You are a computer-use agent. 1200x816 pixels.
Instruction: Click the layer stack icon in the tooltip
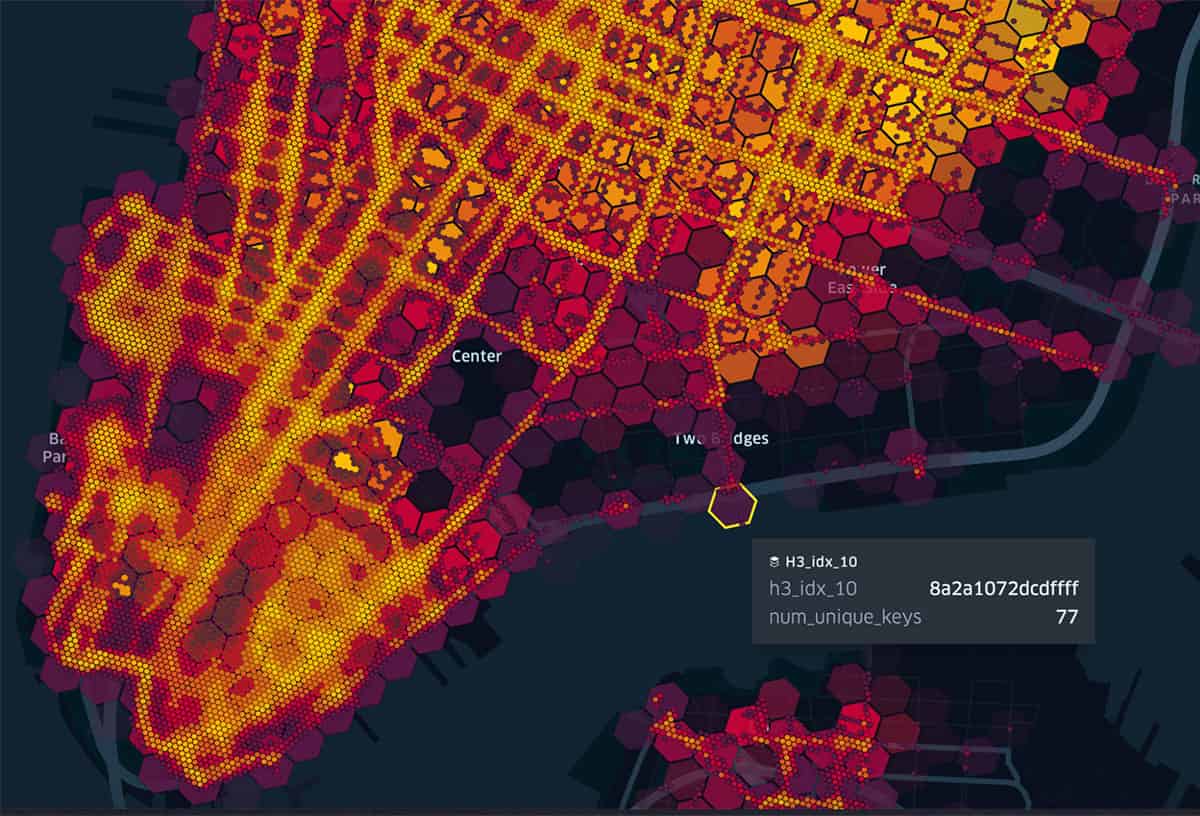coord(774,562)
